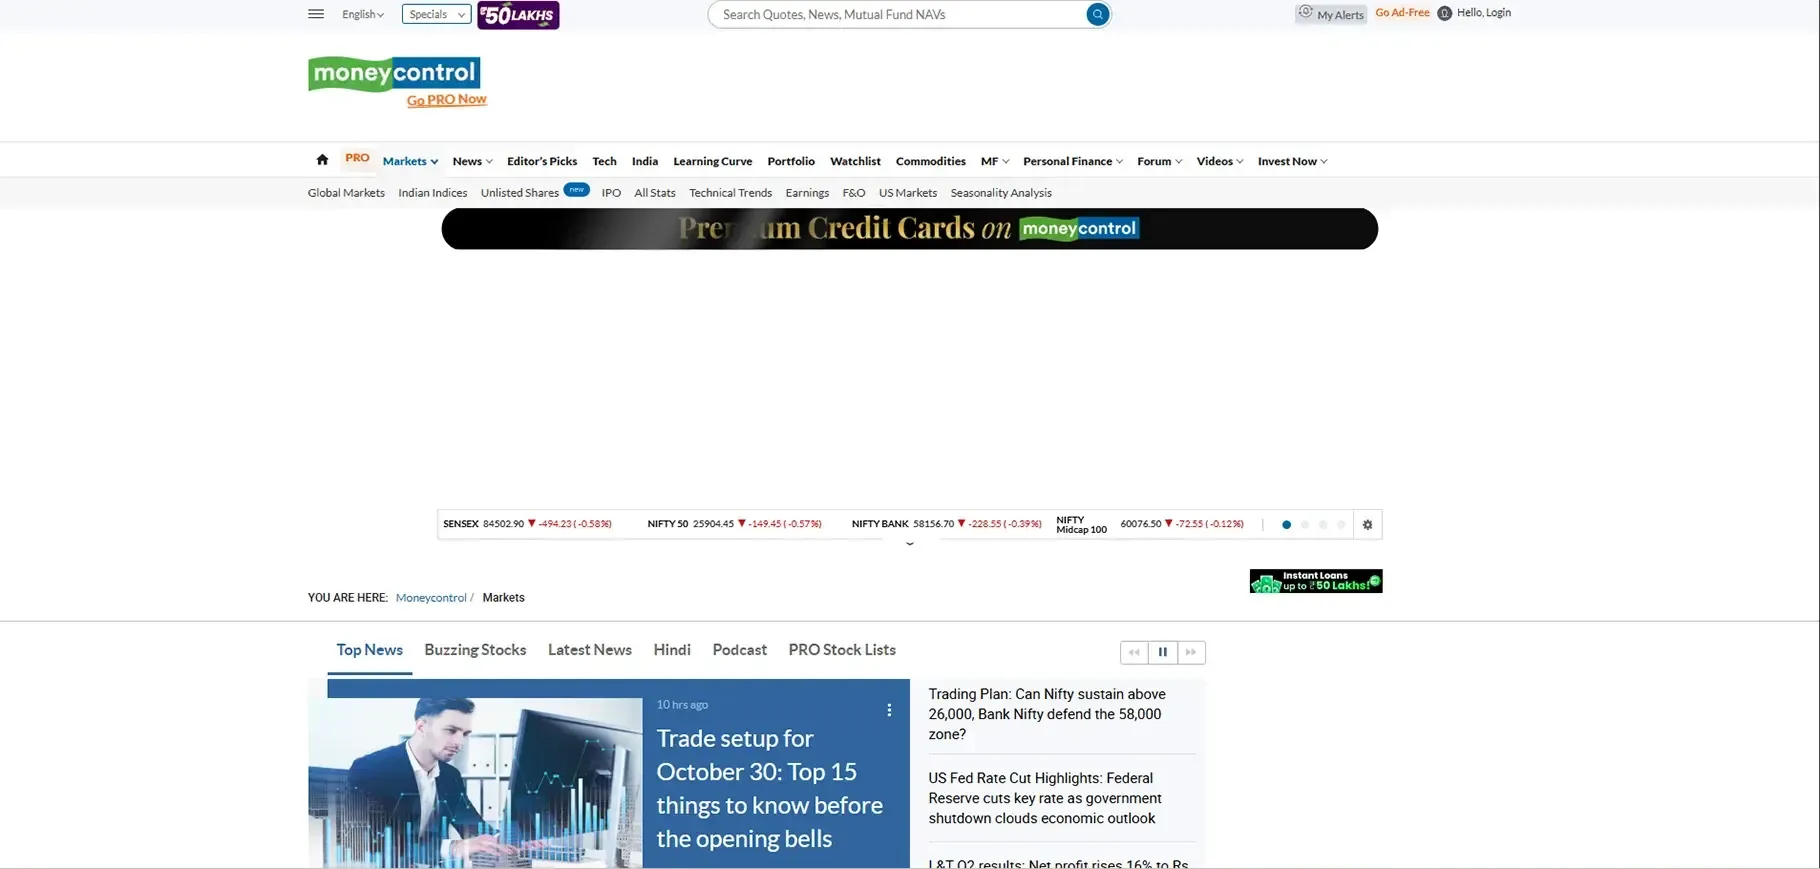Click the three-dot menu on news card
This screenshot has height=869, width=1820.
click(x=889, y=710)
